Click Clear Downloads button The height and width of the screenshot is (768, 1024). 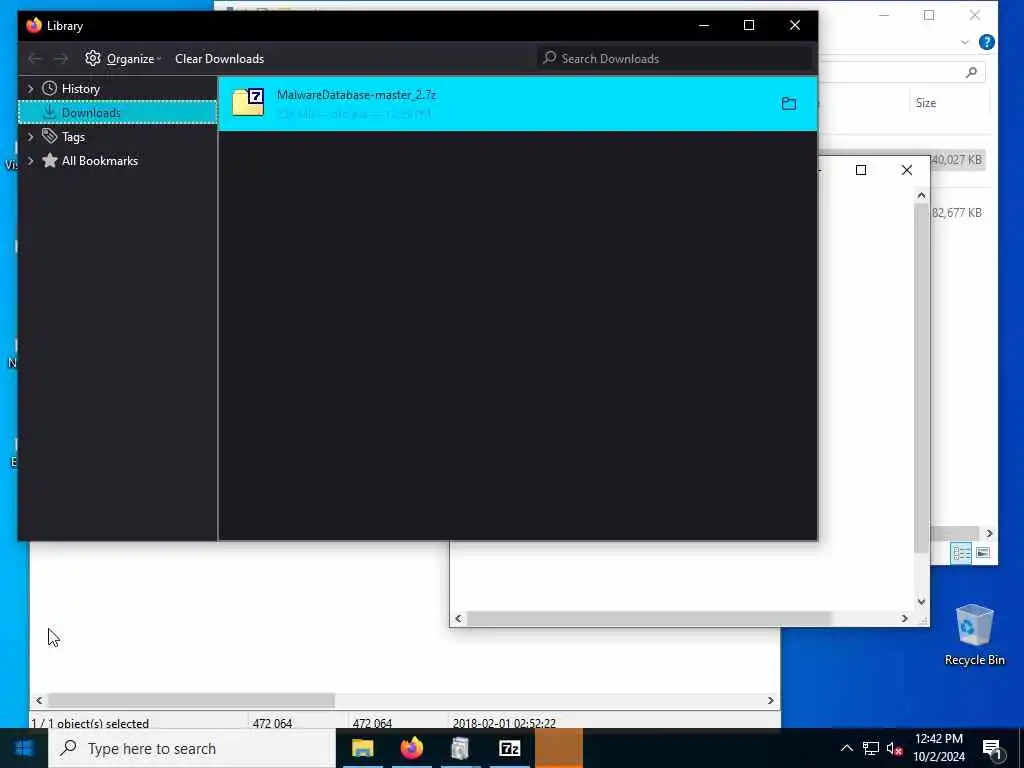point(219,59)
